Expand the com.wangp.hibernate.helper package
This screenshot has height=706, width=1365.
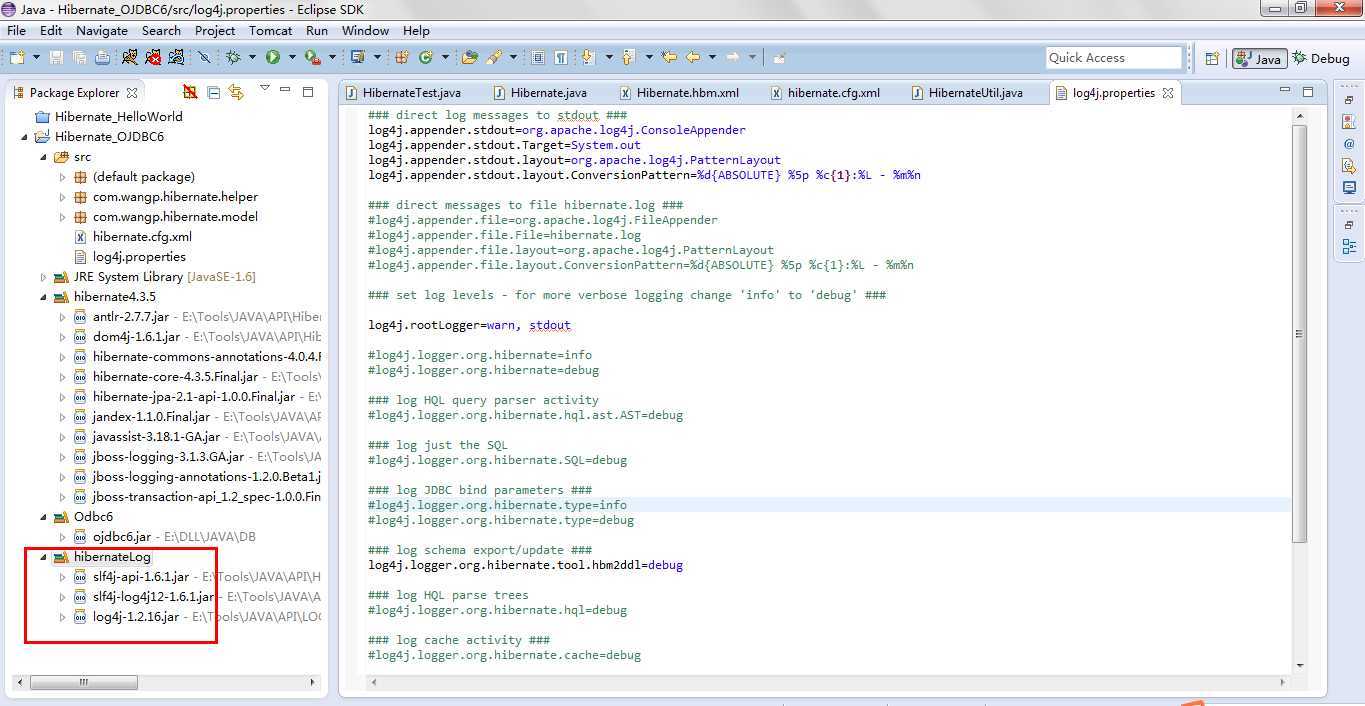tap(62, 197)
